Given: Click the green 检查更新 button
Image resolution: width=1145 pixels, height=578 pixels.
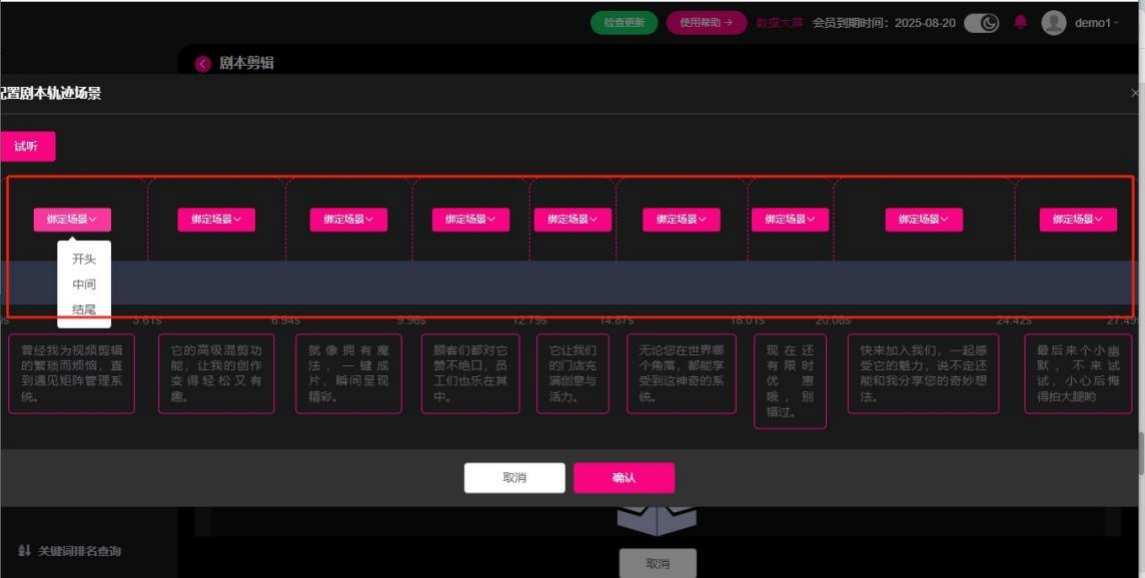Looking at the screenshot, I should point(624,23).
